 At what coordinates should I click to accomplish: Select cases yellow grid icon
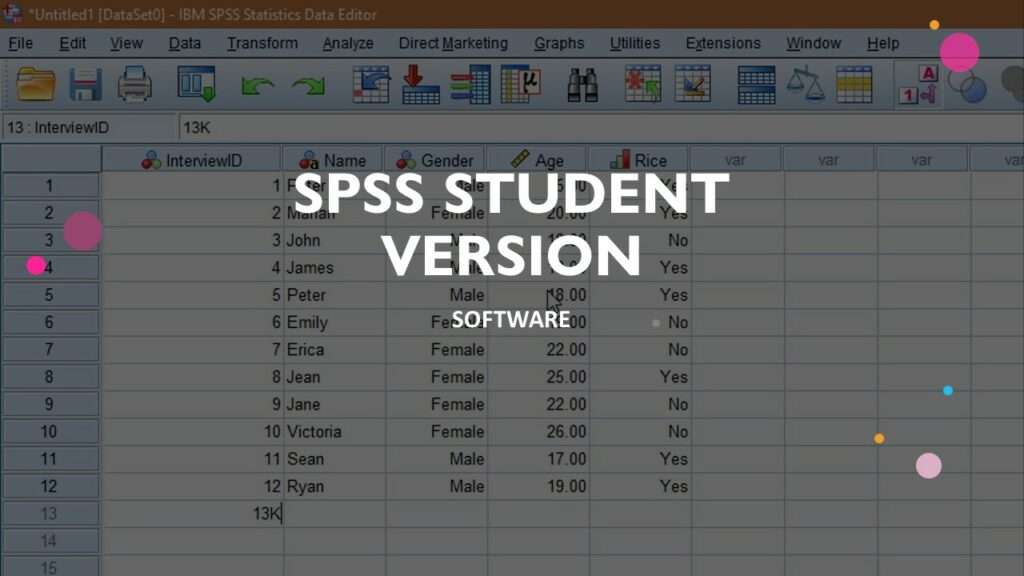tap(854, 84)
